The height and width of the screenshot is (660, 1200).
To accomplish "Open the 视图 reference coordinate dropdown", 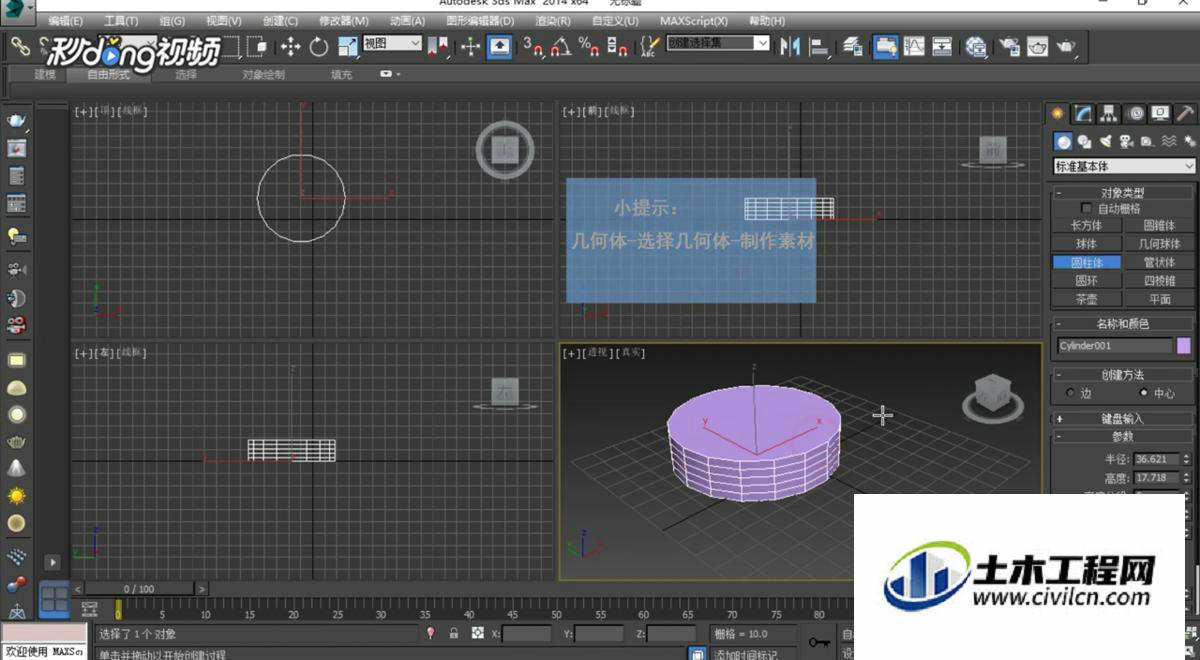I will click(392, 44).
